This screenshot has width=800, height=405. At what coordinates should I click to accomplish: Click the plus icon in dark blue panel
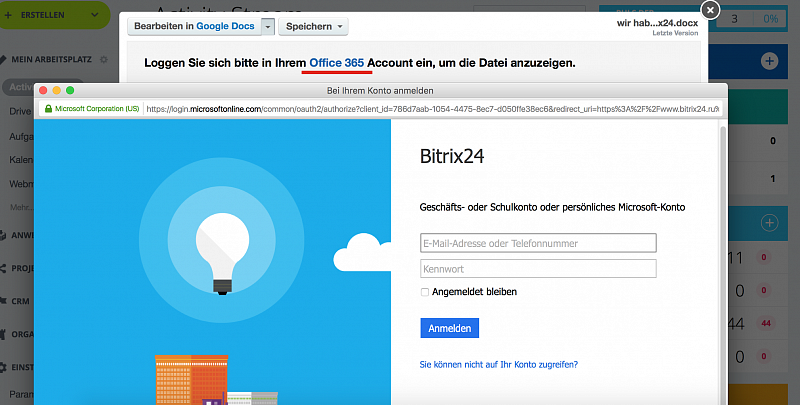tap(769, 61)
